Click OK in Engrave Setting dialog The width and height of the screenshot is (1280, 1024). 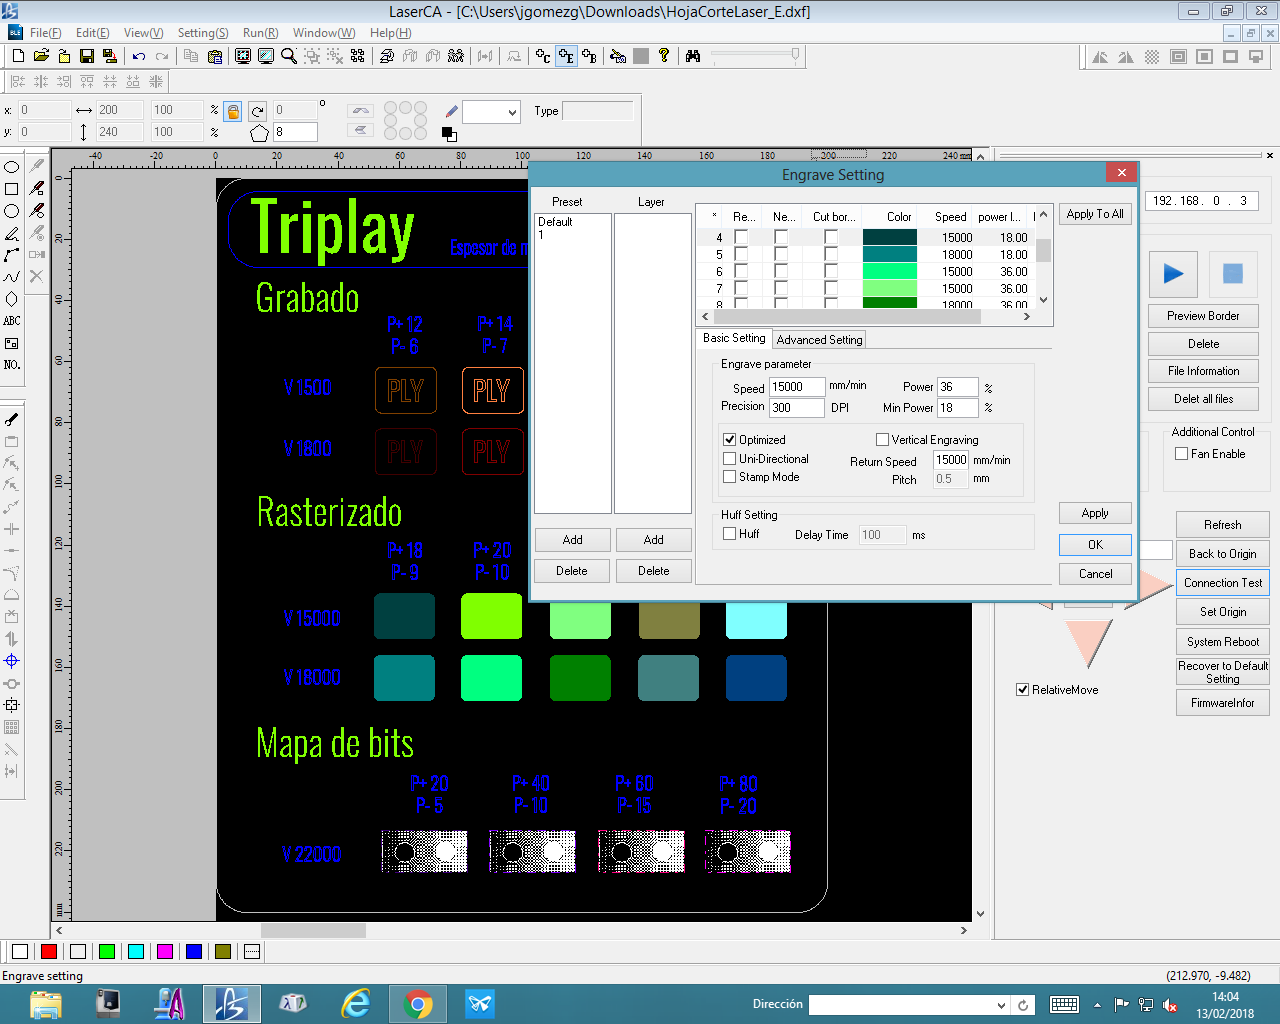tap(1095, 545)
